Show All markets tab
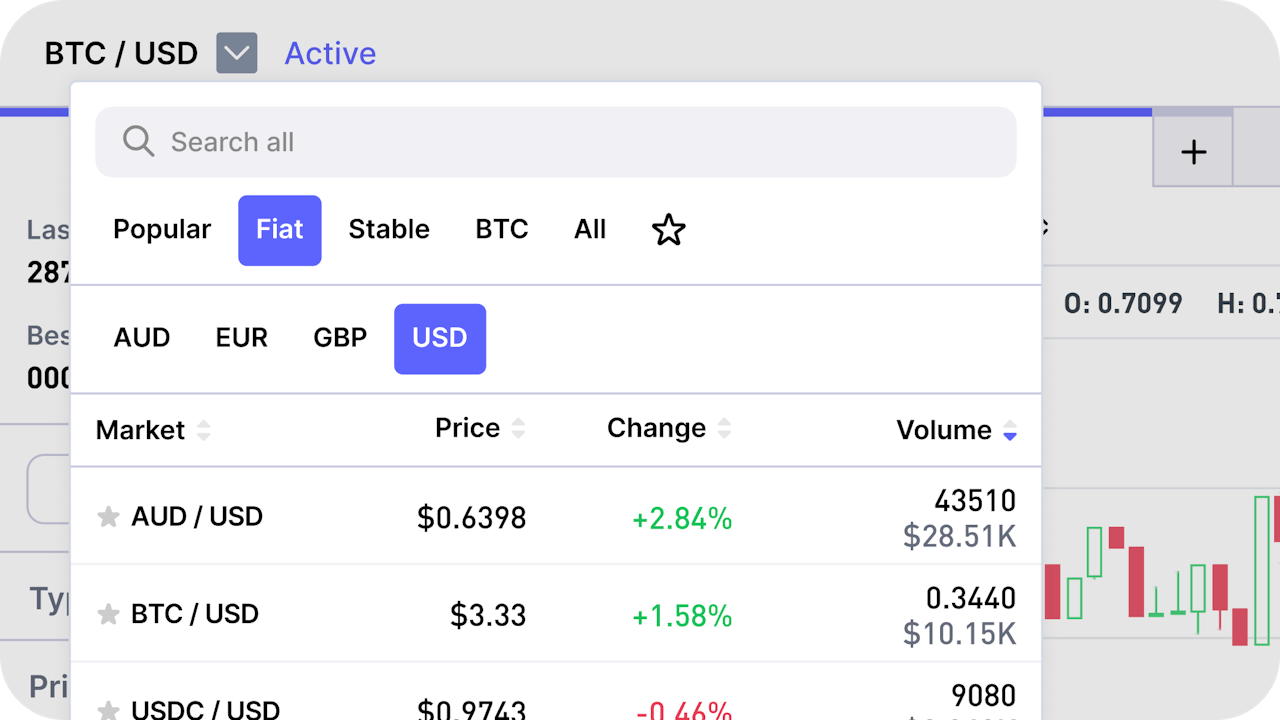1280x720 pixels. pyautogui.click(x=590, y=230)
